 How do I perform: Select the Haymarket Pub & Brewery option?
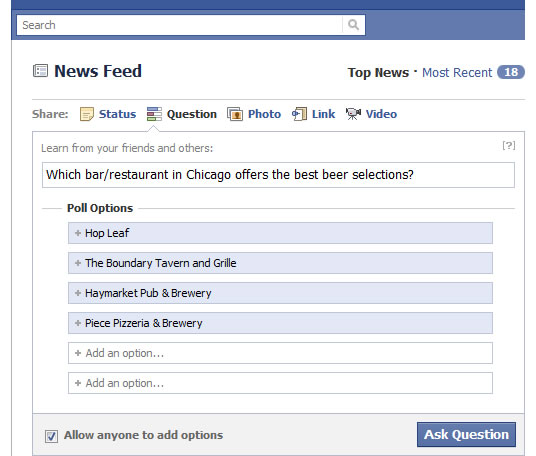coord(280,293)
